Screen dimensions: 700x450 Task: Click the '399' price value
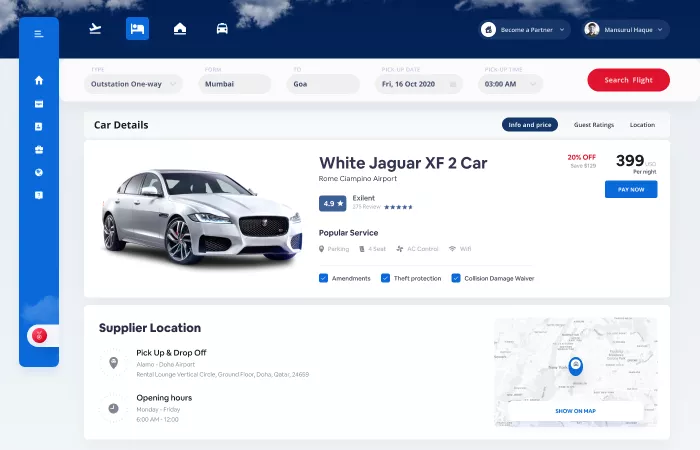(x=630, y=160)
